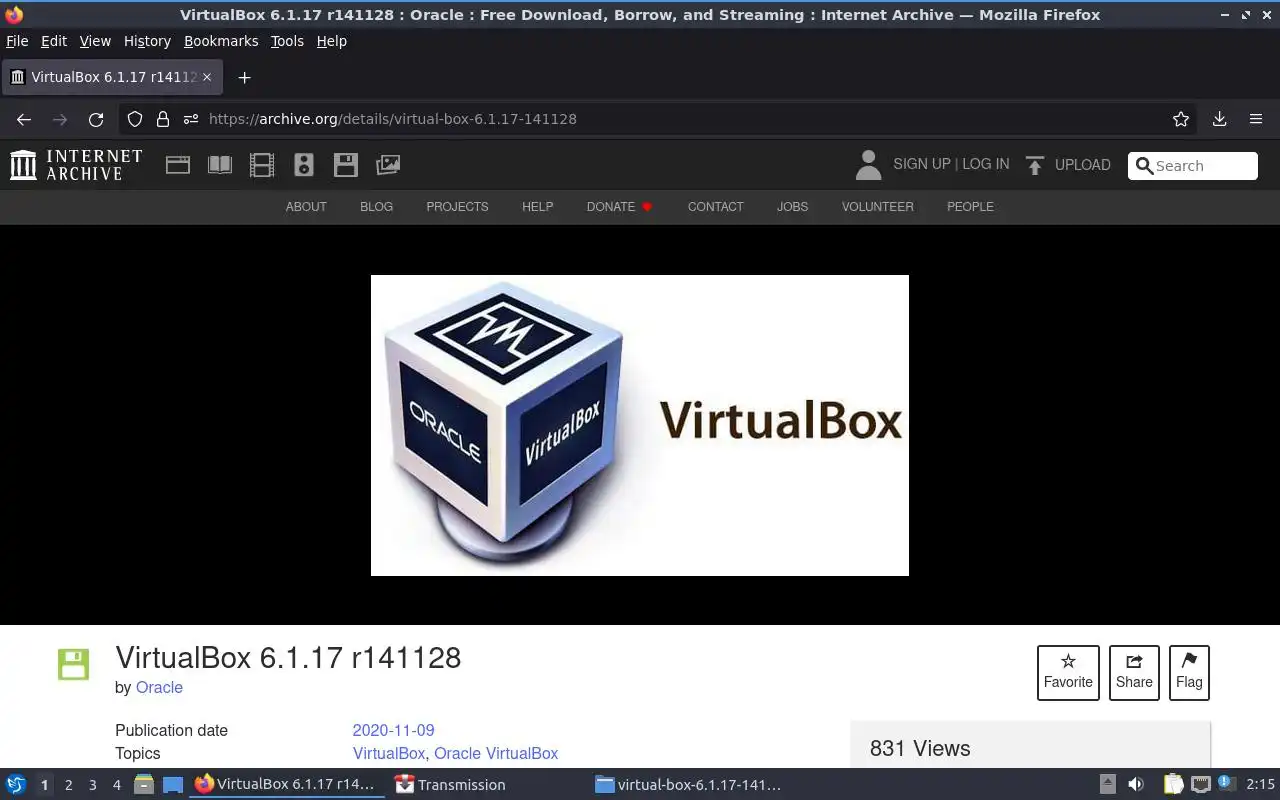Open the virtual-box-6.1.17 folder taskbar window
The width and height of the screenshot is (1280, 800).
point(688,785)
